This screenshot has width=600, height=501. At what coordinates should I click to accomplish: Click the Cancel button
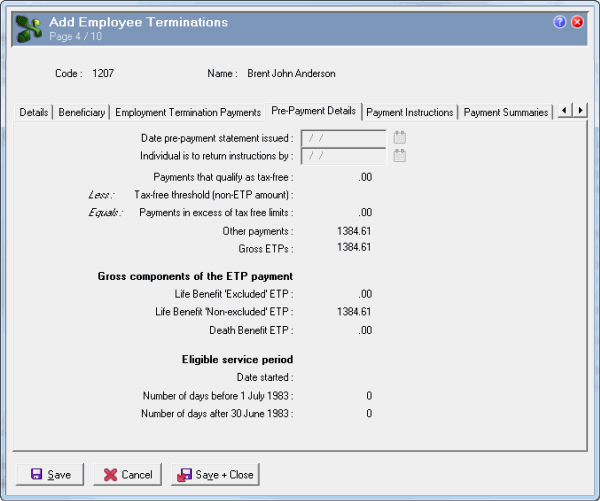tap(127, 475)
